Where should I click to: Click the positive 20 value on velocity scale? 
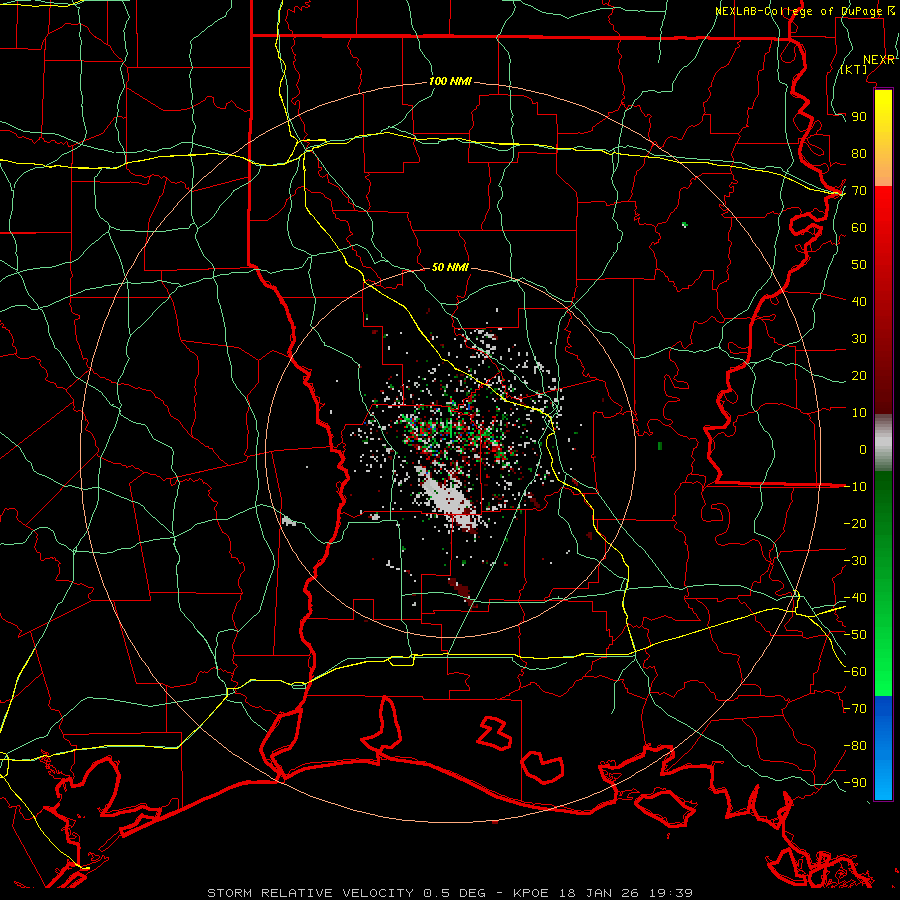coord(859,376)
